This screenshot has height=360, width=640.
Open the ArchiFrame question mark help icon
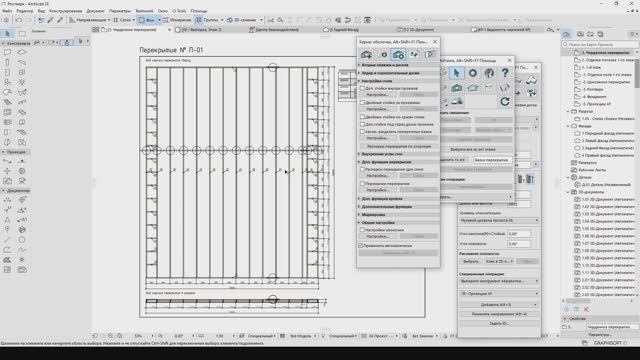505,73
